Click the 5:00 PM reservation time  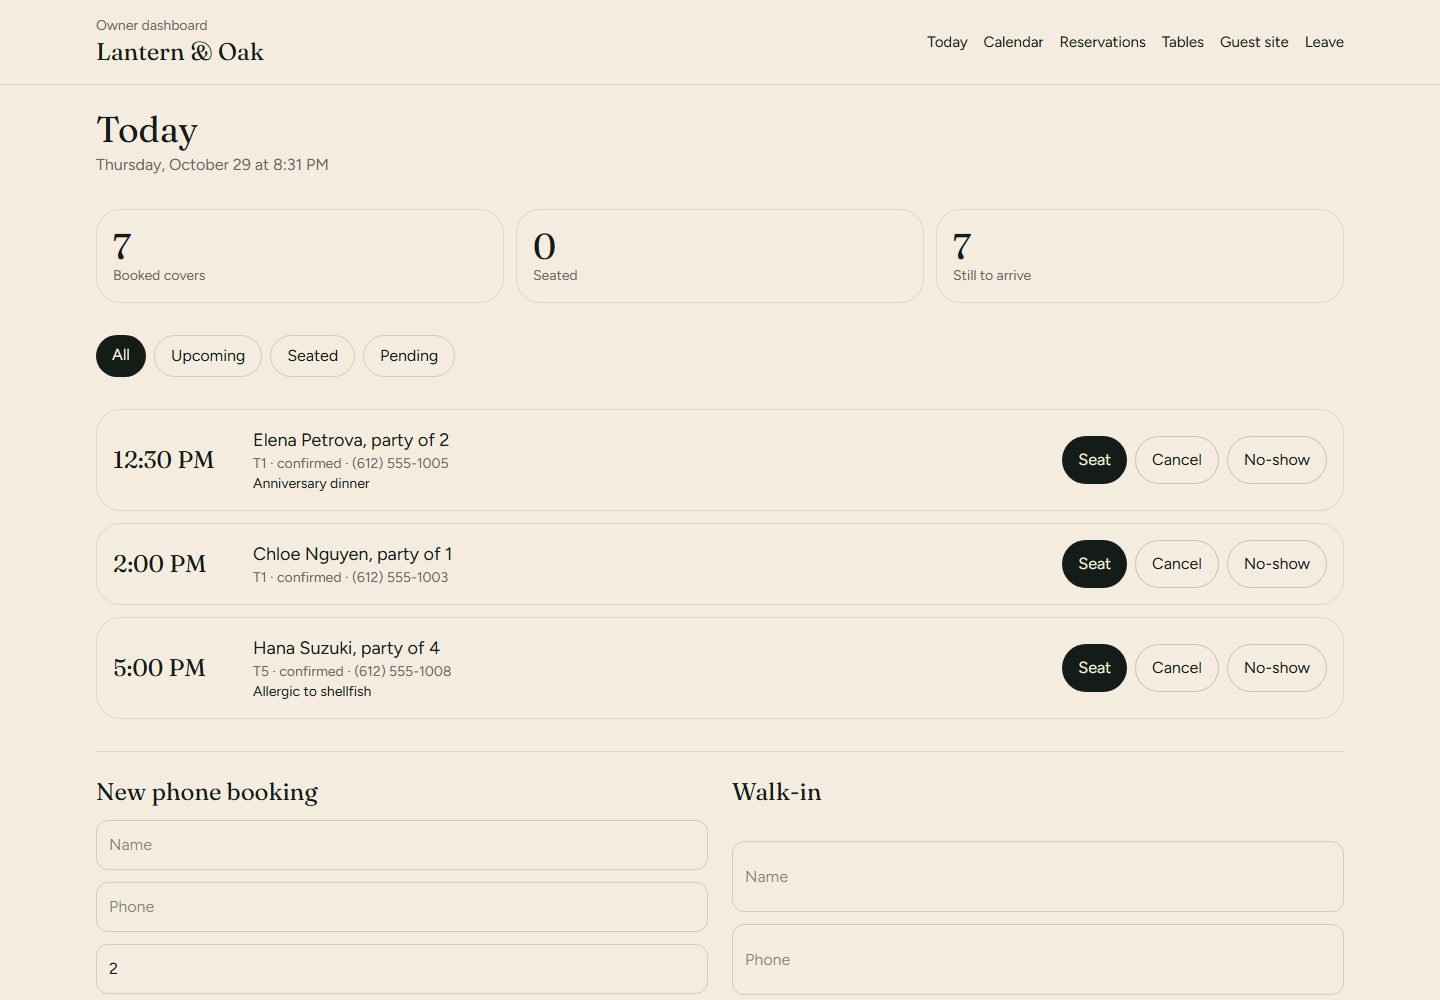[159, 668]
